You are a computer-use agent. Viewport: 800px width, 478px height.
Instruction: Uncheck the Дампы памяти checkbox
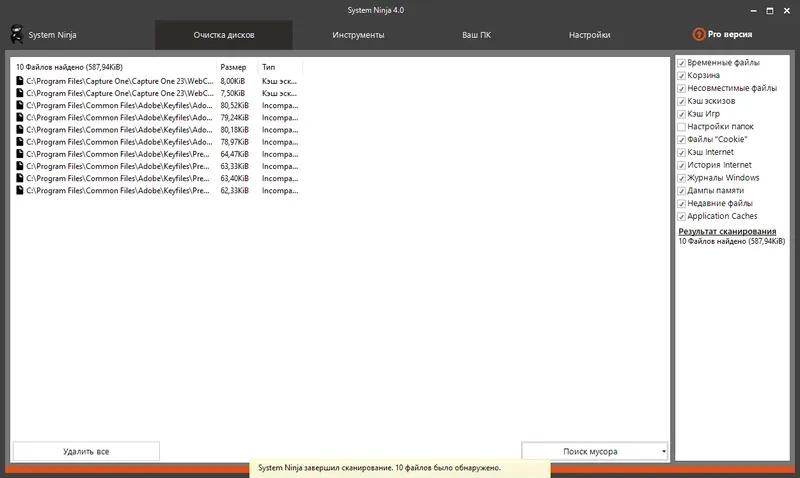coord(681,191)
